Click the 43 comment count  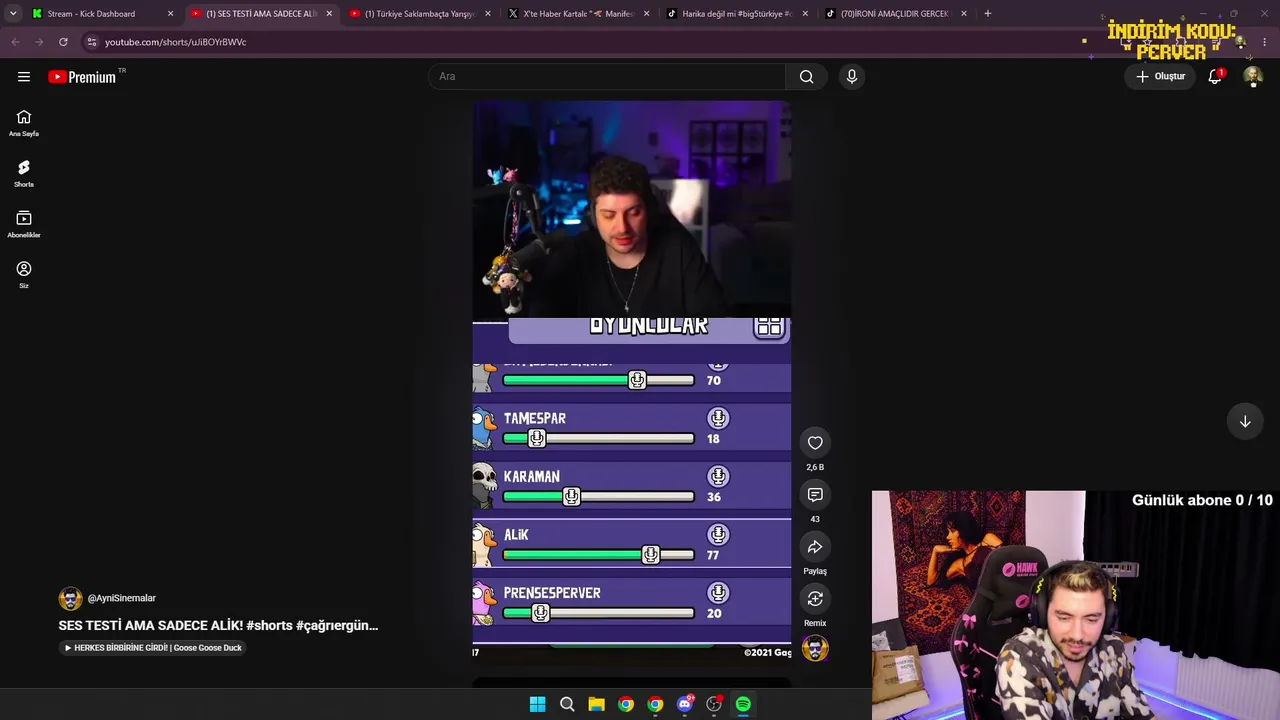point(815,519)
